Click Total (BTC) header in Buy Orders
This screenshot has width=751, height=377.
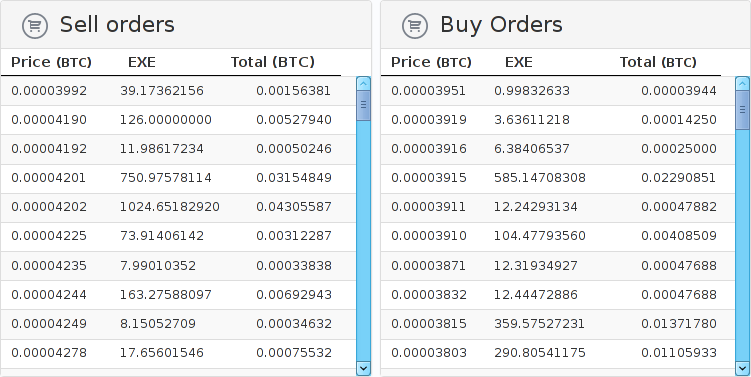[x=658, y=62]
